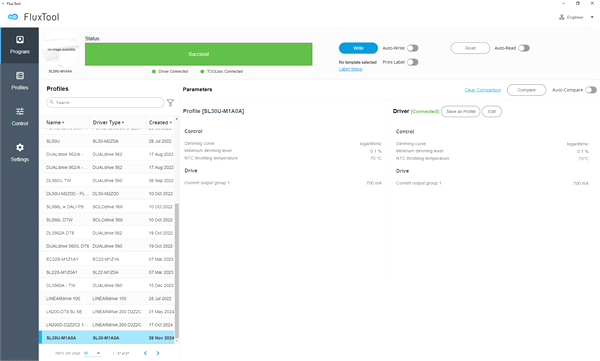
Task: Sort profiles by Created column
Action: point(160,123)
